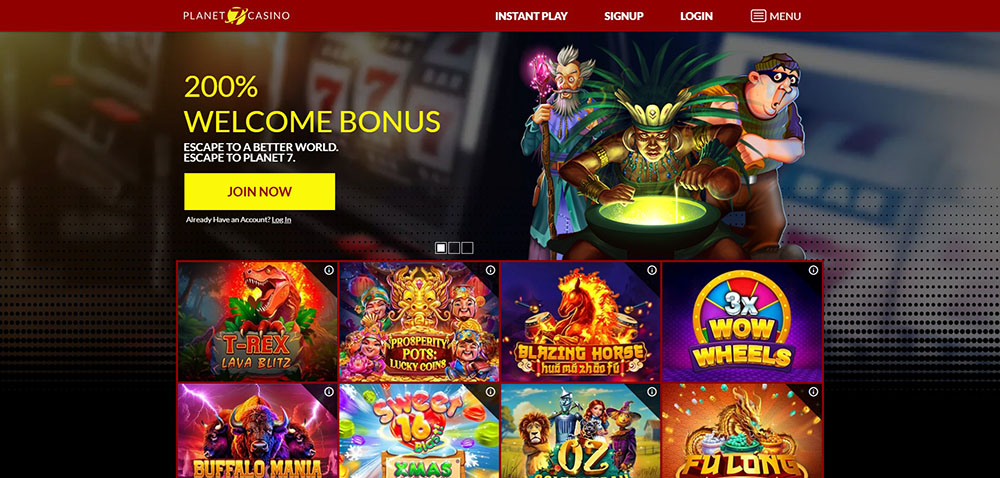Select the second carousel slide indicator
1000x478 pixels.
tap(454, 248)
